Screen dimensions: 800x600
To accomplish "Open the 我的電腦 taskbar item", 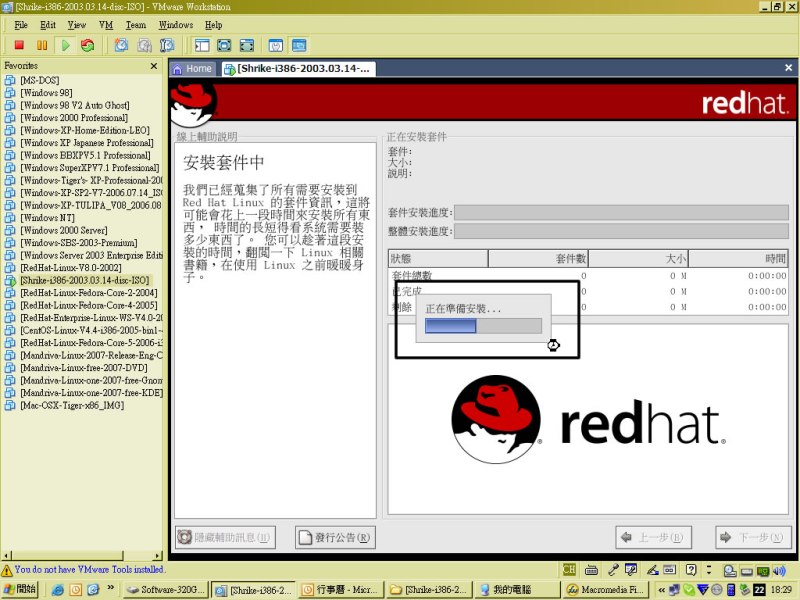I will (x=516, y=590).
